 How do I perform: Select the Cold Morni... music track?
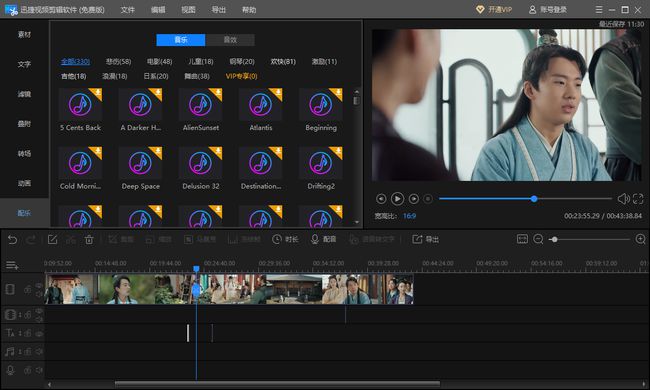pyautogui.click(x=80, y=169)
